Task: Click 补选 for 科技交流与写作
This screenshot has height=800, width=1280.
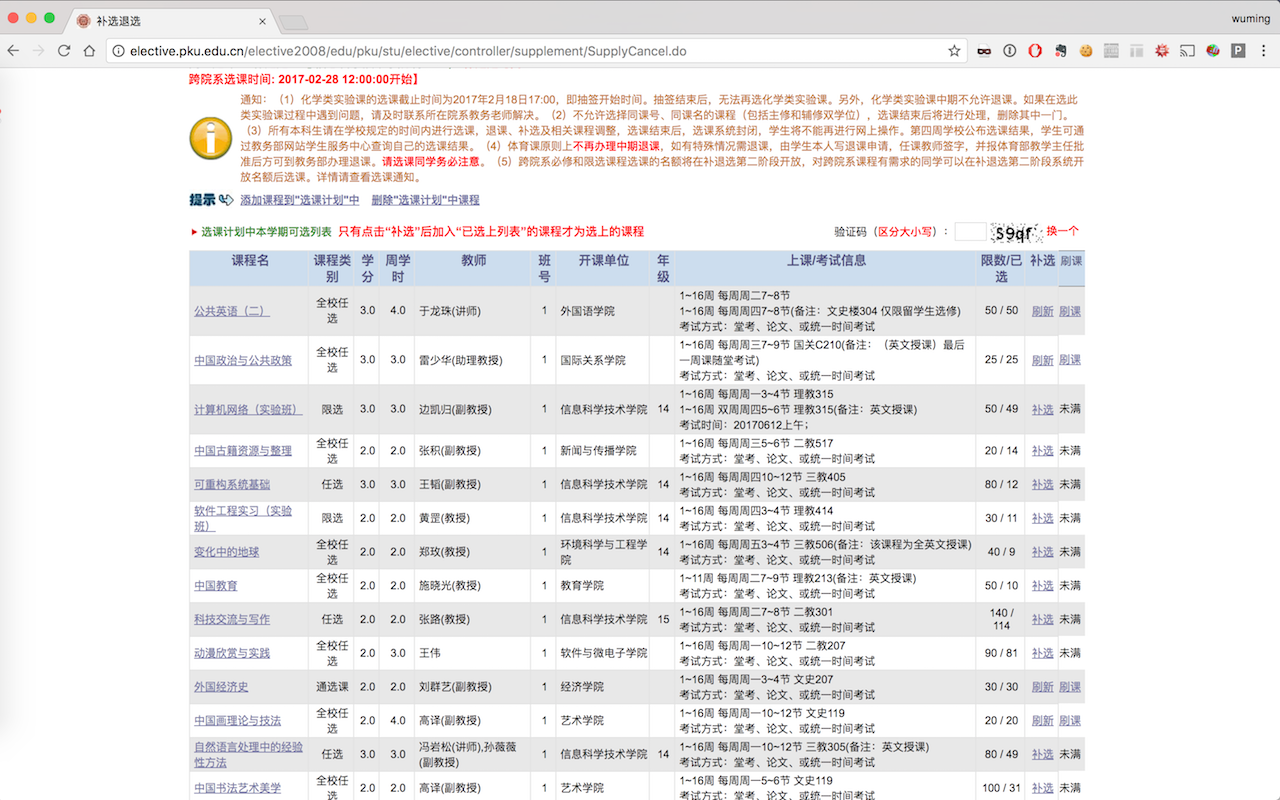Action: [1042, 620]
